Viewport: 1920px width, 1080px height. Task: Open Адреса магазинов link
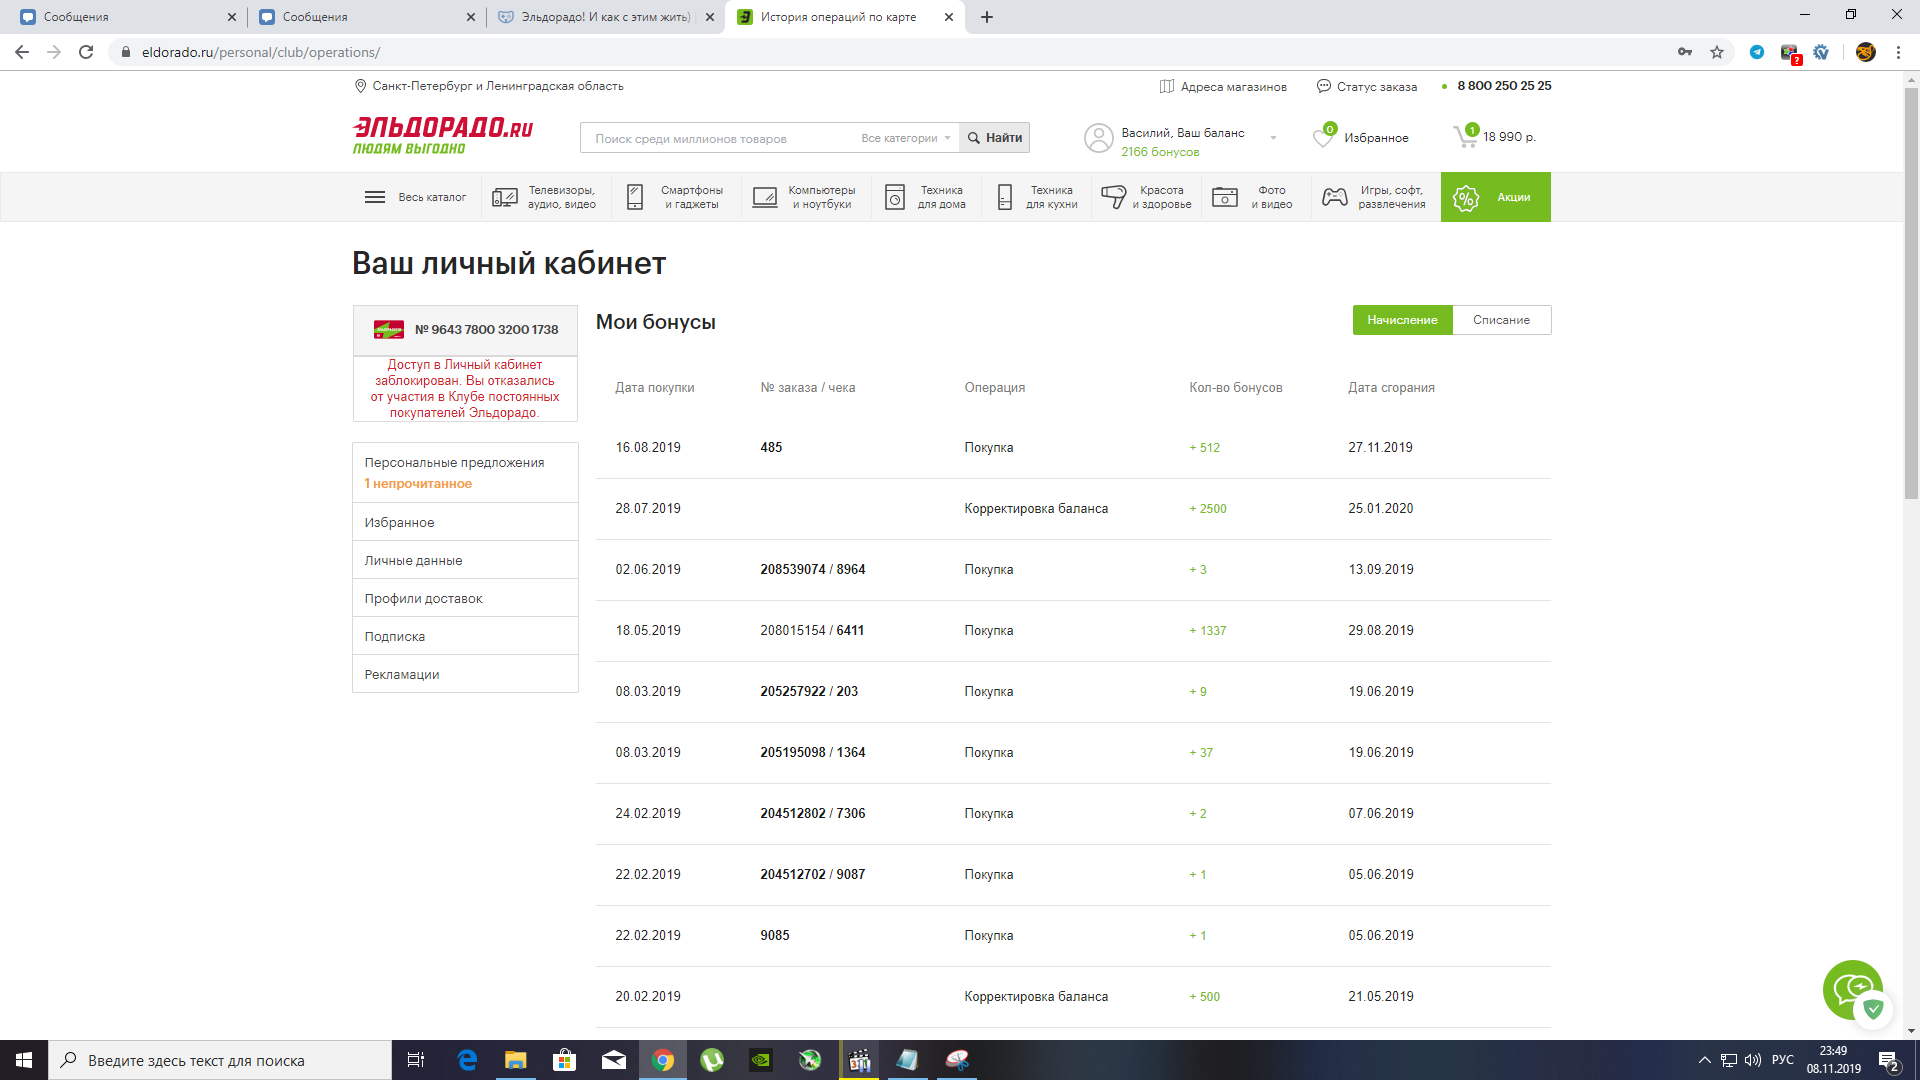(1223, 87)
